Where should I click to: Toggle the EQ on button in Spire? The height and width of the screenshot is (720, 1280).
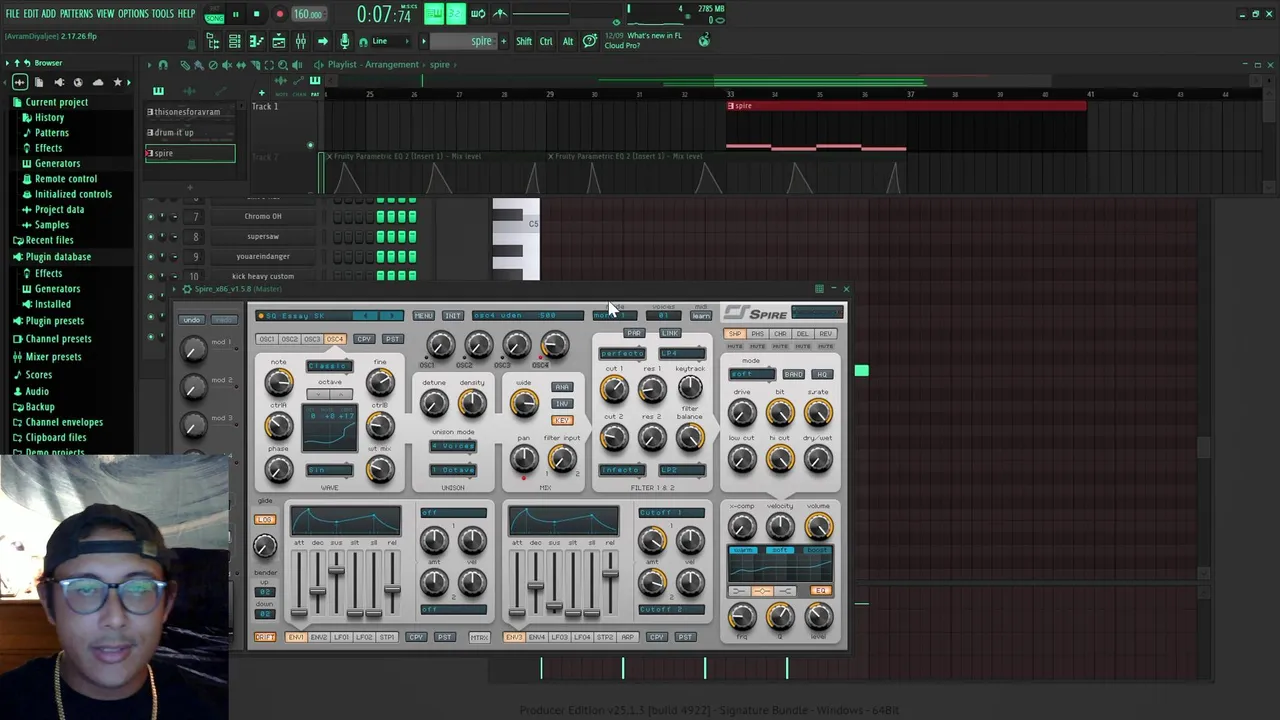tap(821, 591)
